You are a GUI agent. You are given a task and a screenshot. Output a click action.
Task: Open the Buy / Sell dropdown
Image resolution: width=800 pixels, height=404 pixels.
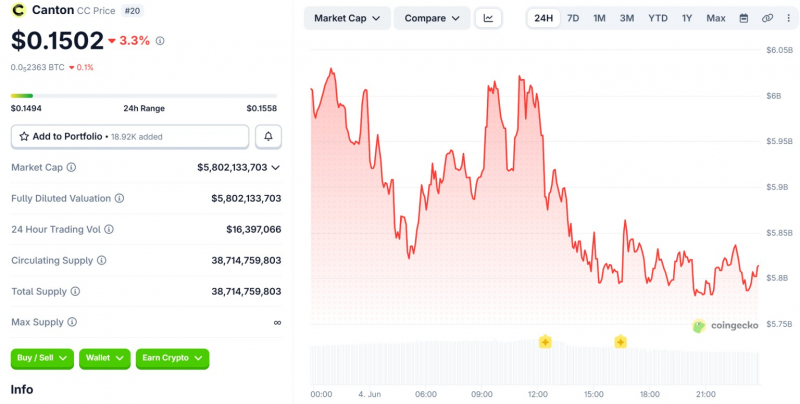(x=42, y=359)
